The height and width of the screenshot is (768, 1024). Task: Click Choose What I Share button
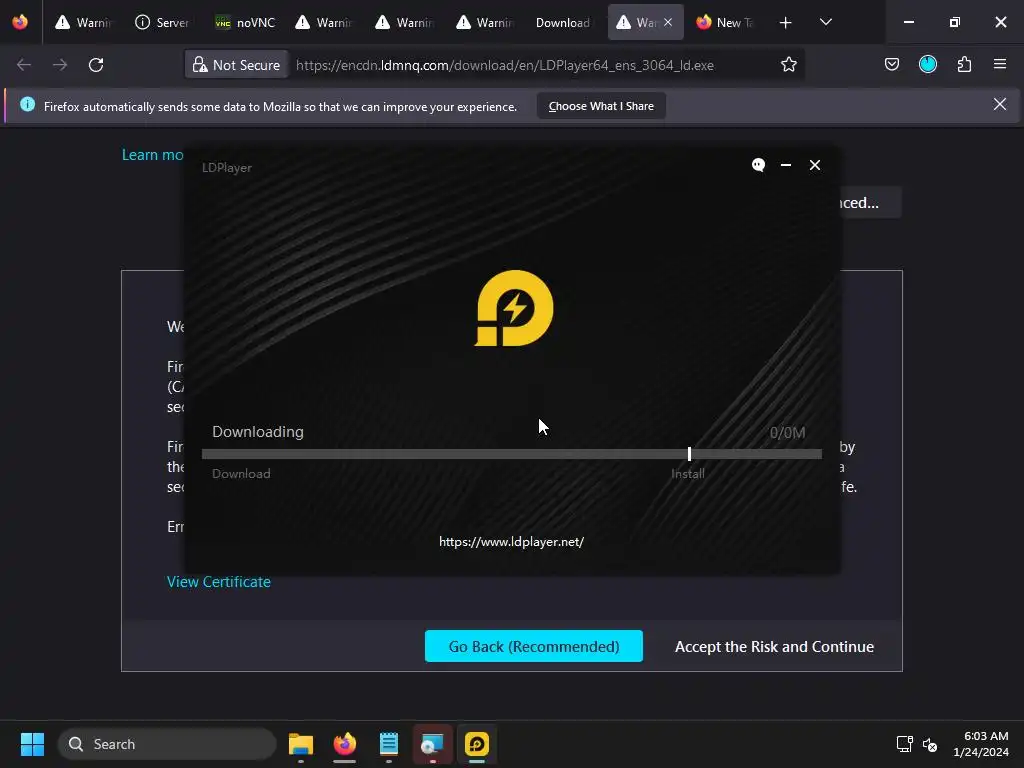601,106
